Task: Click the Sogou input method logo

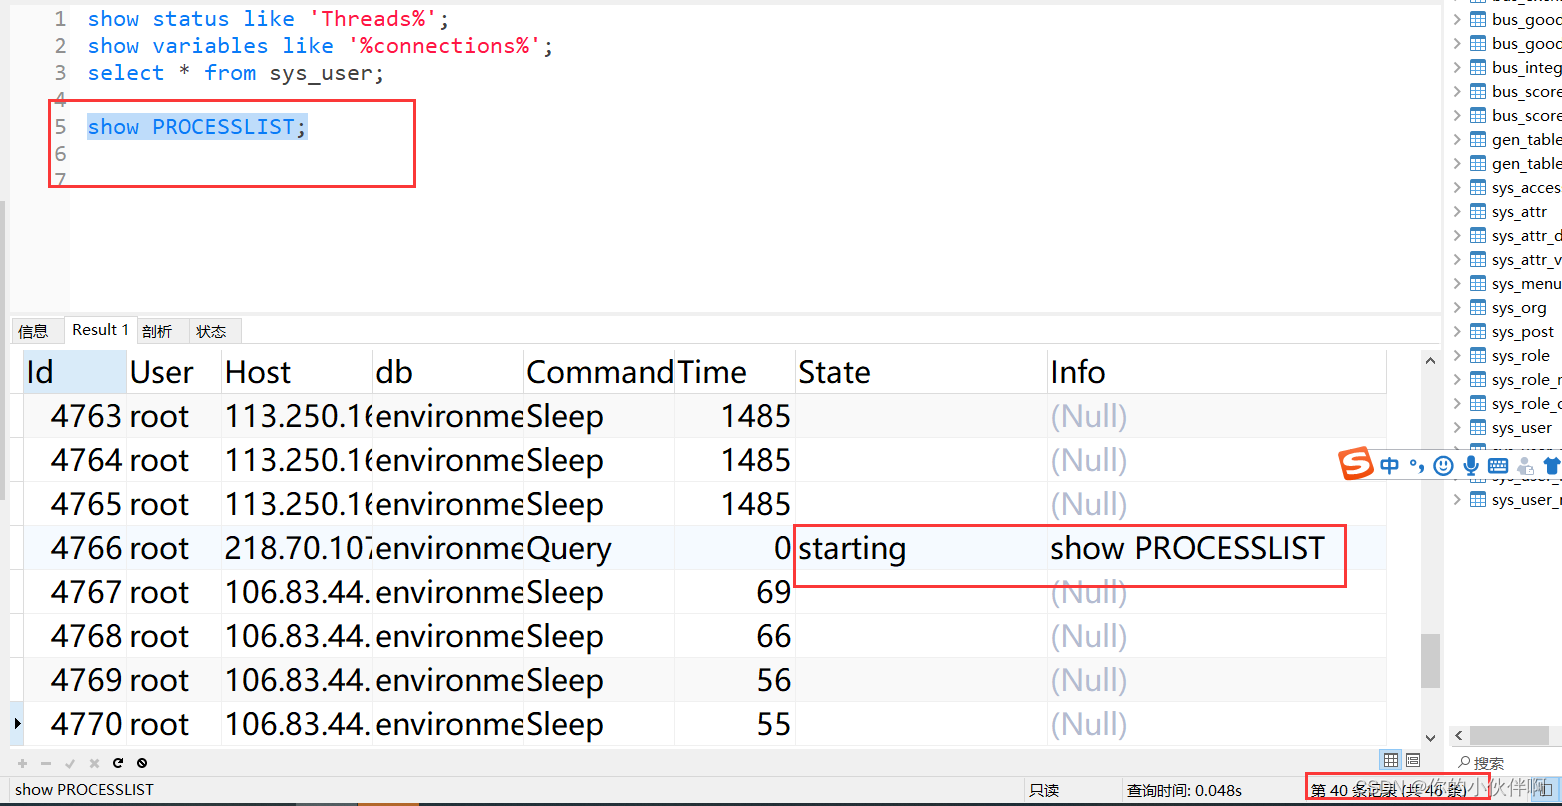Action: (x=1357, y=465)
